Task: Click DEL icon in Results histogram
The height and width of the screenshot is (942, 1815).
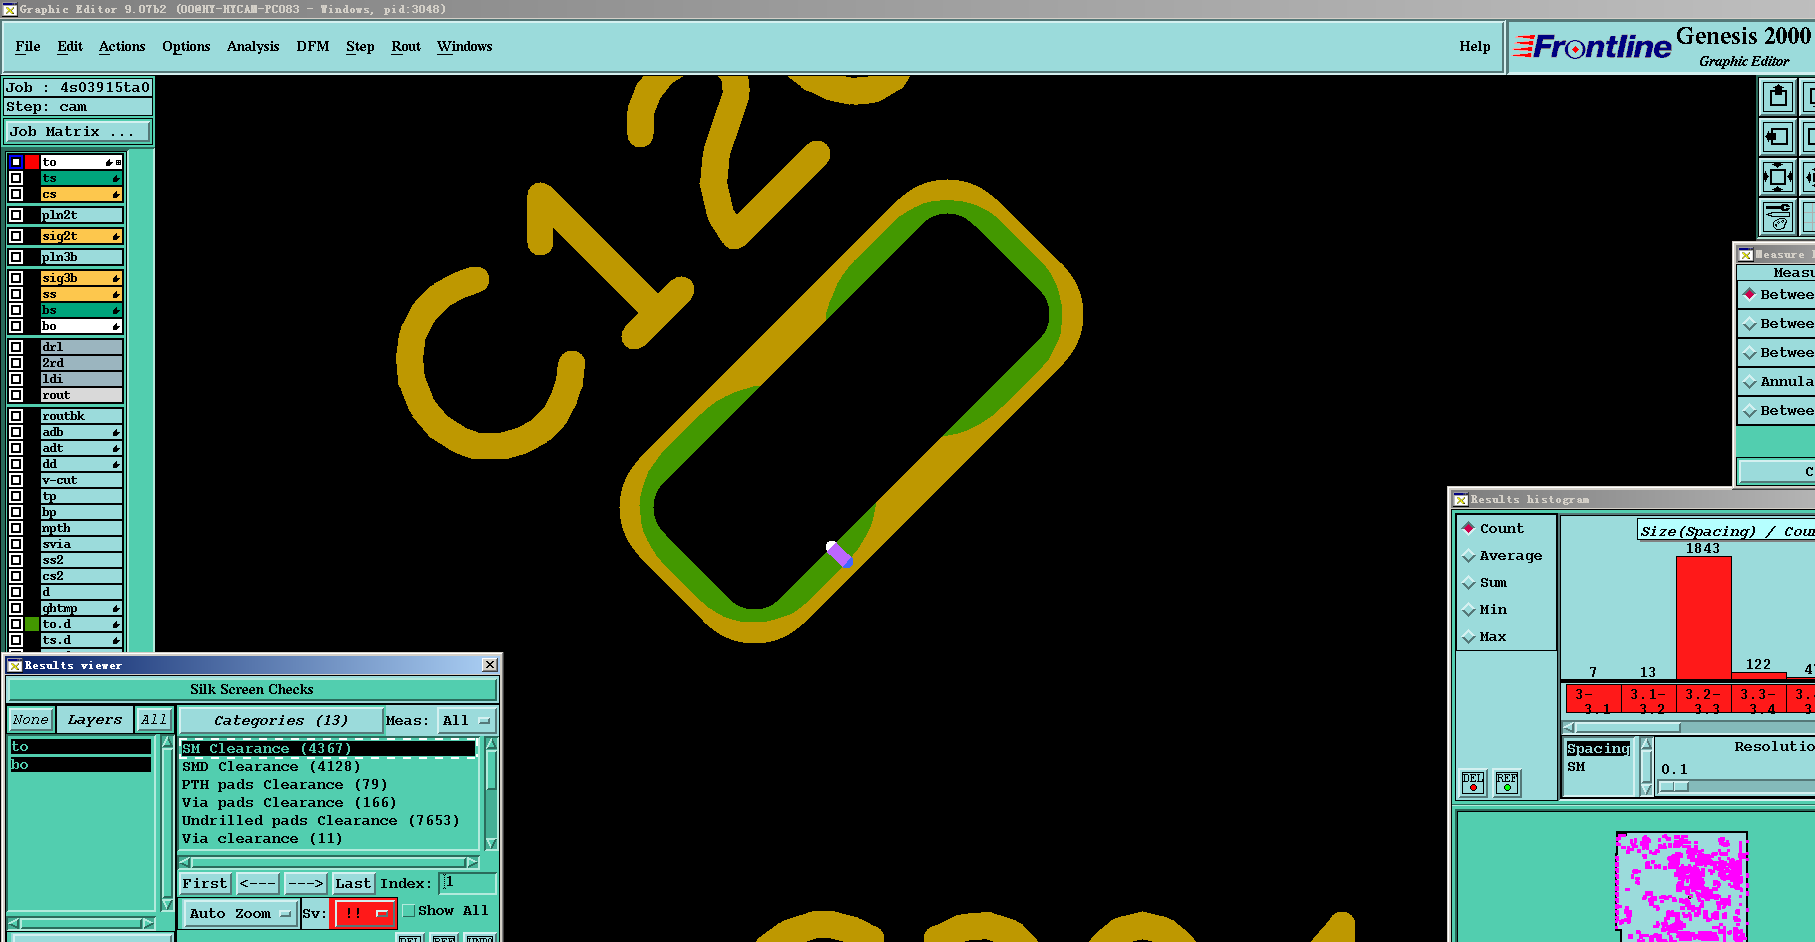Action: [1473, 783]
